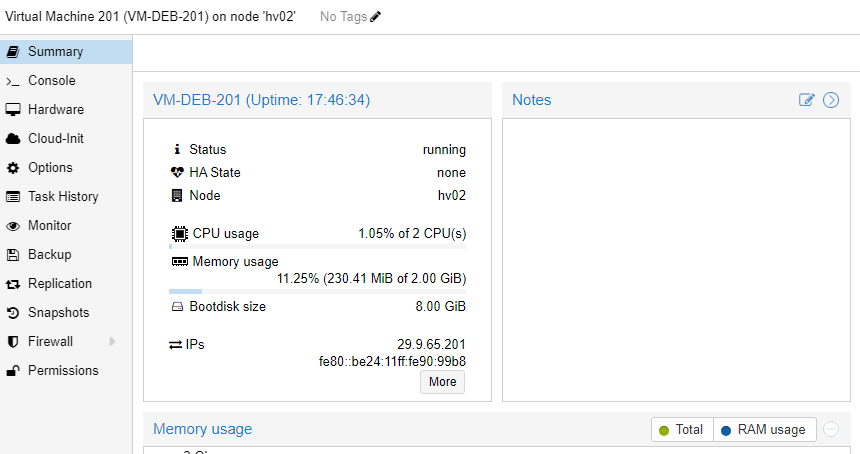This screenshot has height=454, width=860.
Task: Collapse the Notes panel with arrow icon
Action: (830, 100)
